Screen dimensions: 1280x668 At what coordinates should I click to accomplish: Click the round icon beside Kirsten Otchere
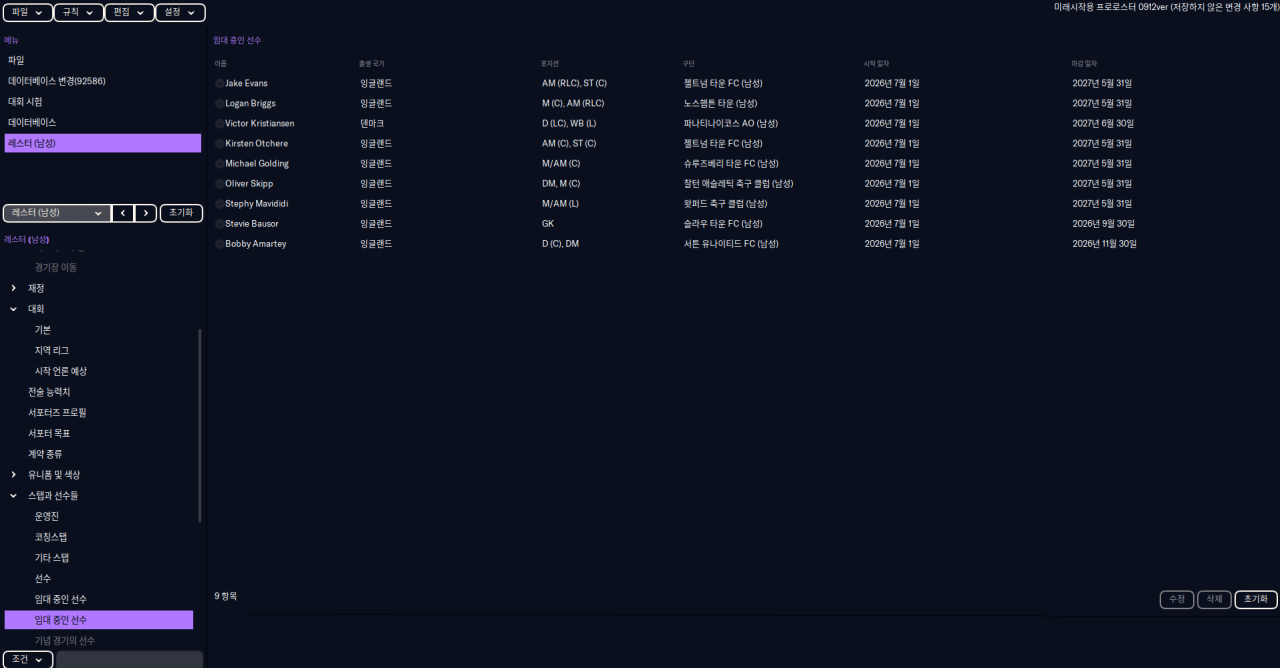click(x=219, y=144)
